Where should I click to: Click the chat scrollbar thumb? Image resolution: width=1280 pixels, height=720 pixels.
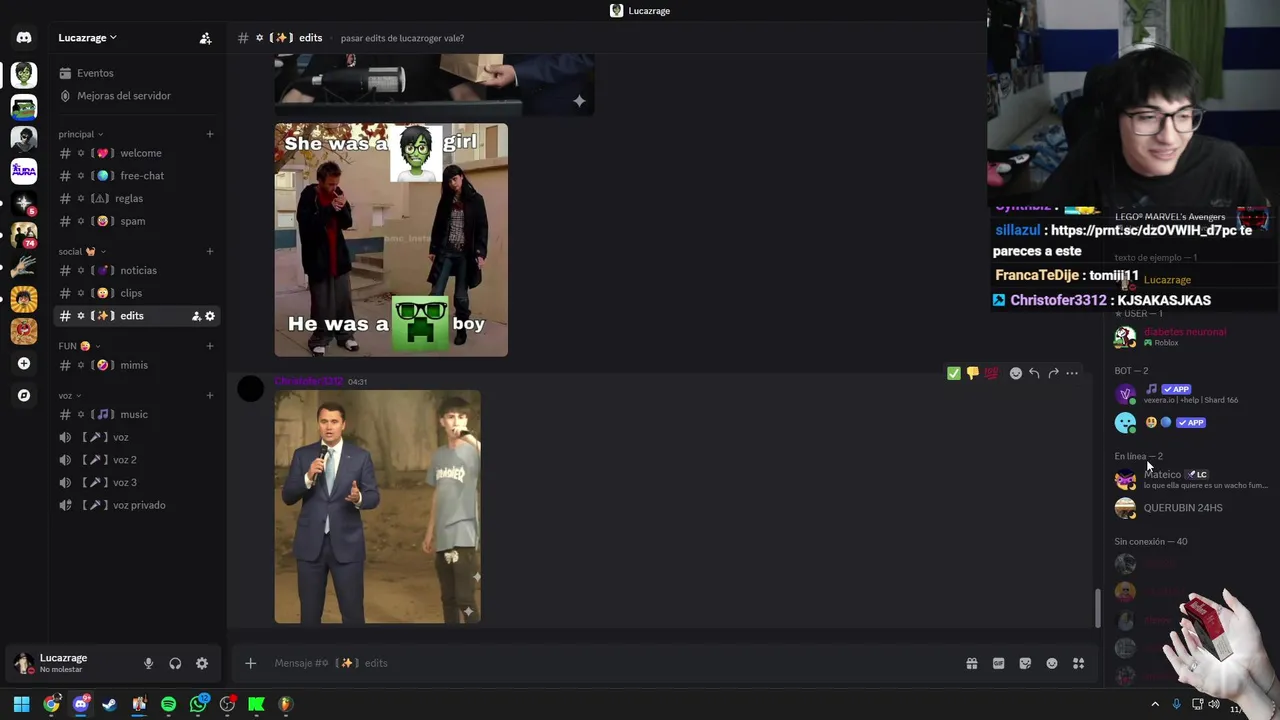(x=1097, y=608)
